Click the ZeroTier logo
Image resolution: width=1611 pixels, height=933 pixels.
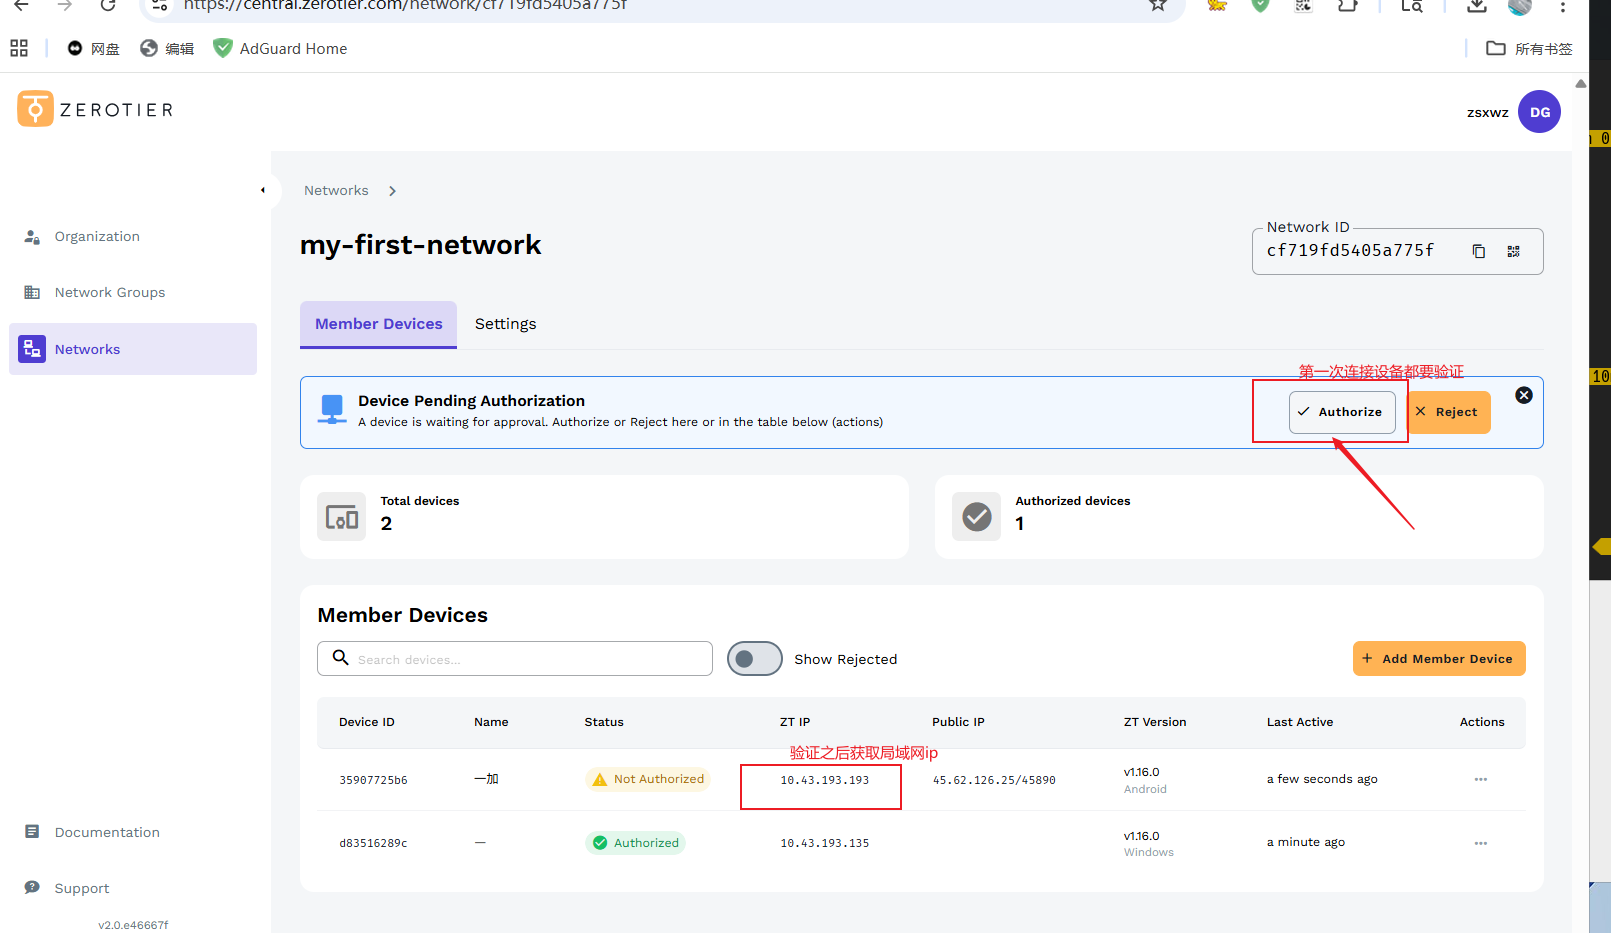pos(95,109)
